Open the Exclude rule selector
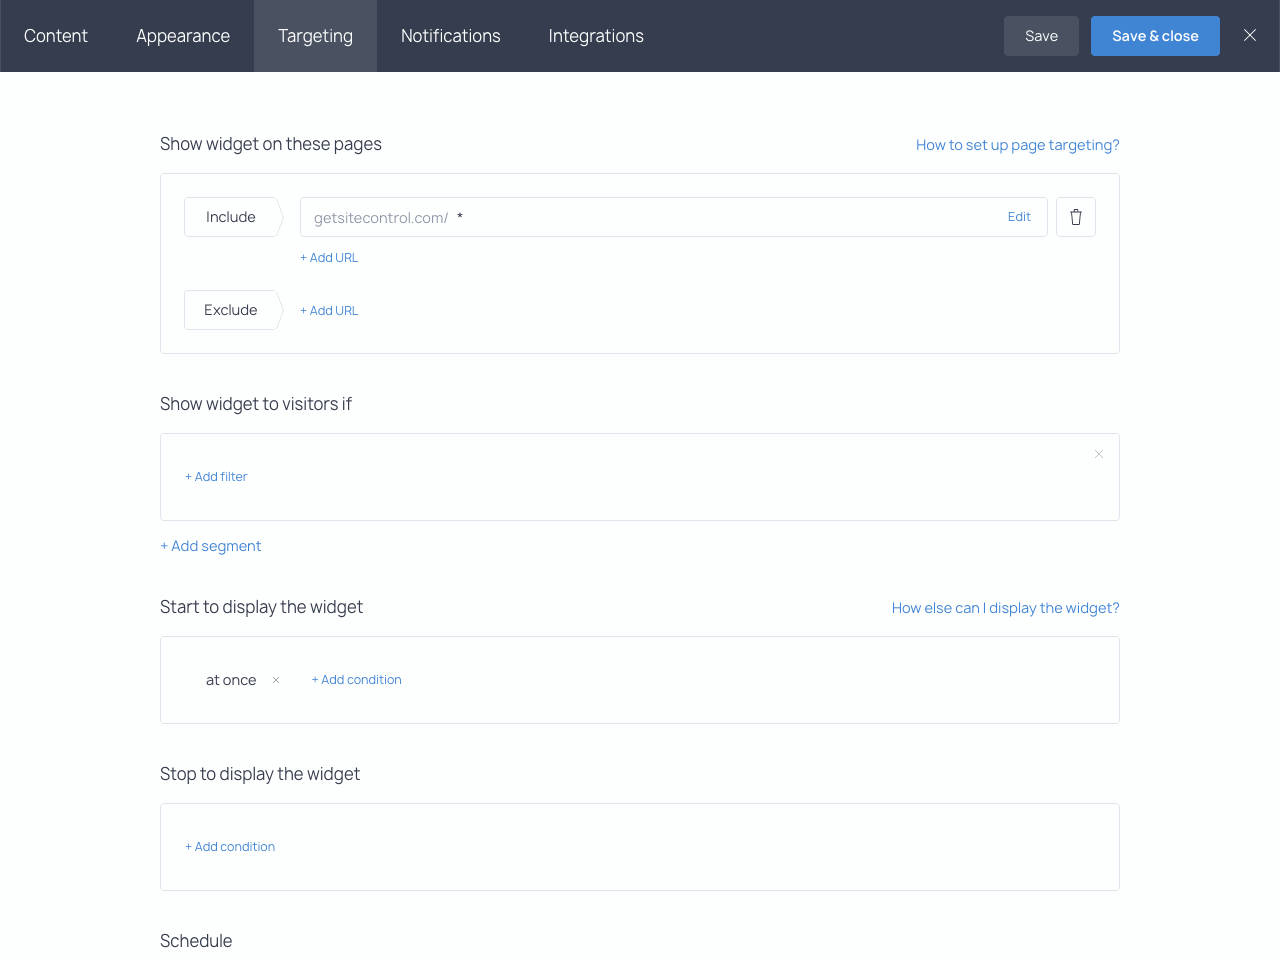Viewport: 1280px width, 960px height. point(229,310)
